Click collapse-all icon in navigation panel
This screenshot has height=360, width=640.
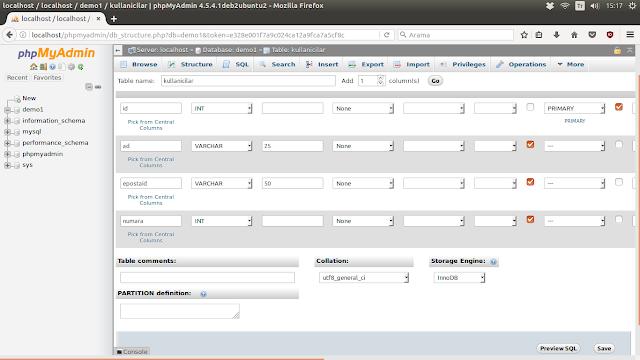tap(89, 87)
